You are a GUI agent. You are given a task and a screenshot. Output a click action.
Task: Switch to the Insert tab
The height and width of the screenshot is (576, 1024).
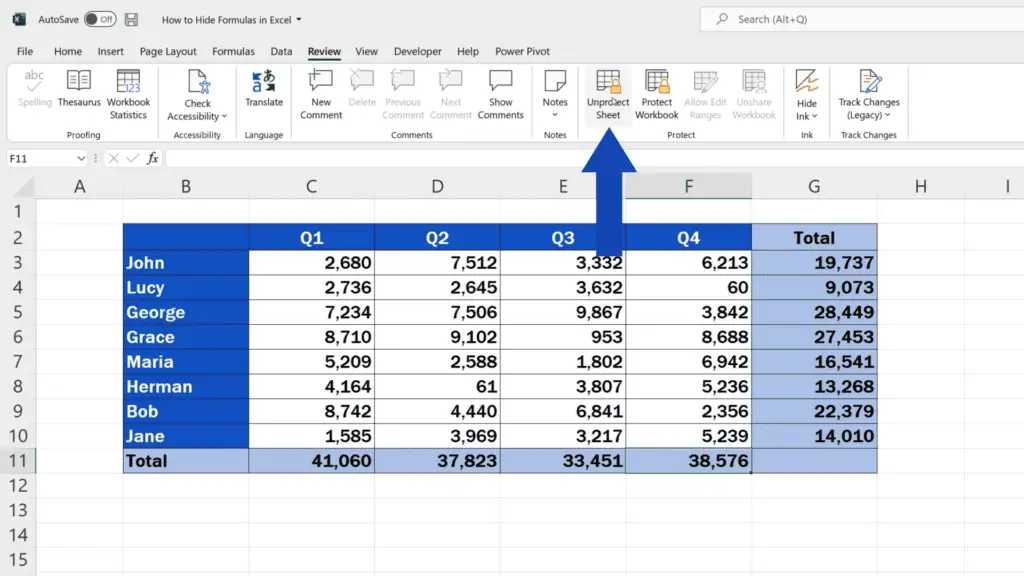point(110,51)
